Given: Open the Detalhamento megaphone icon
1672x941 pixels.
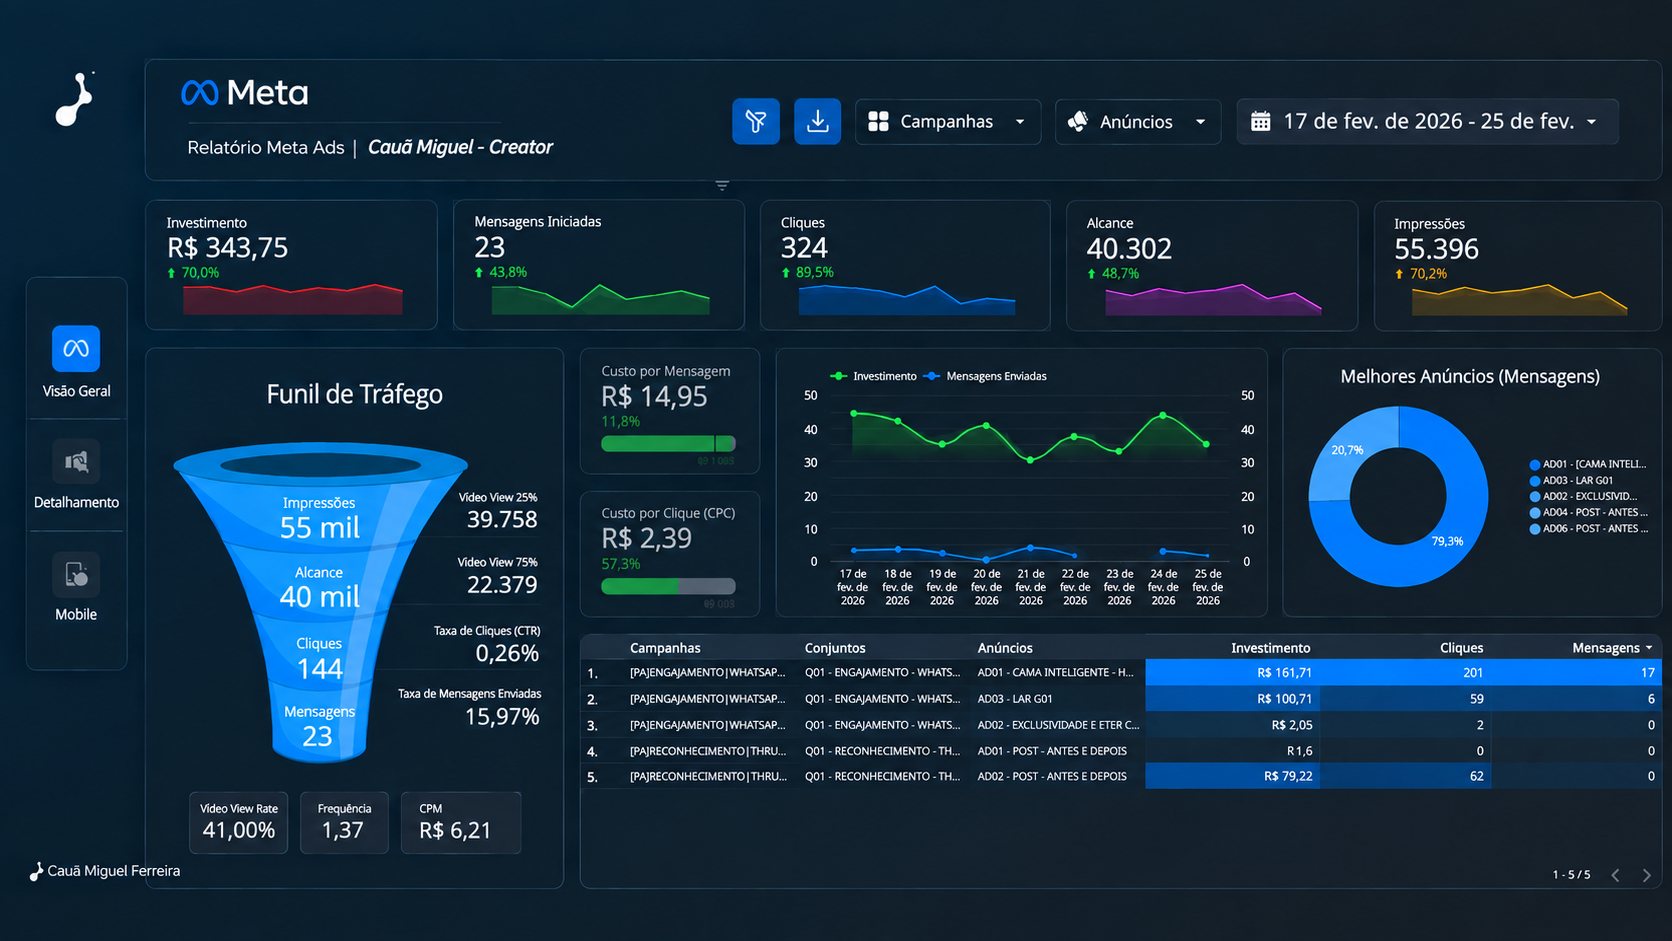Looking at the screenshot, I should [x=76, y=462].
